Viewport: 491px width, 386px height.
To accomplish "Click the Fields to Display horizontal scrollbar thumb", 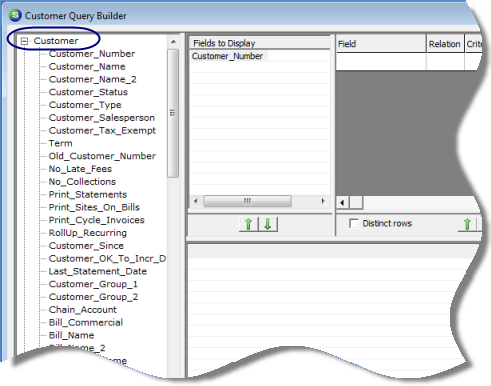I will click(248, 201).
